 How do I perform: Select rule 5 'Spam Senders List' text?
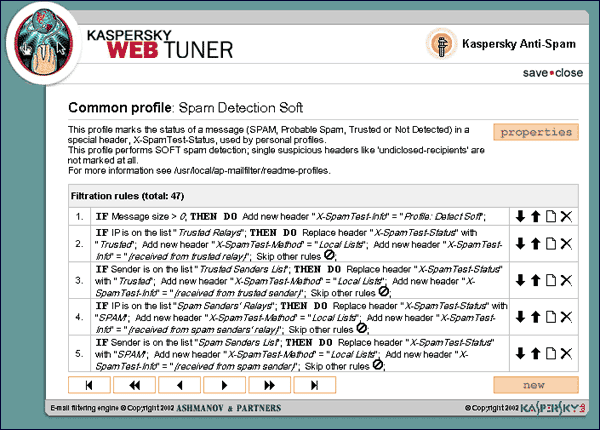click(238, 342)
